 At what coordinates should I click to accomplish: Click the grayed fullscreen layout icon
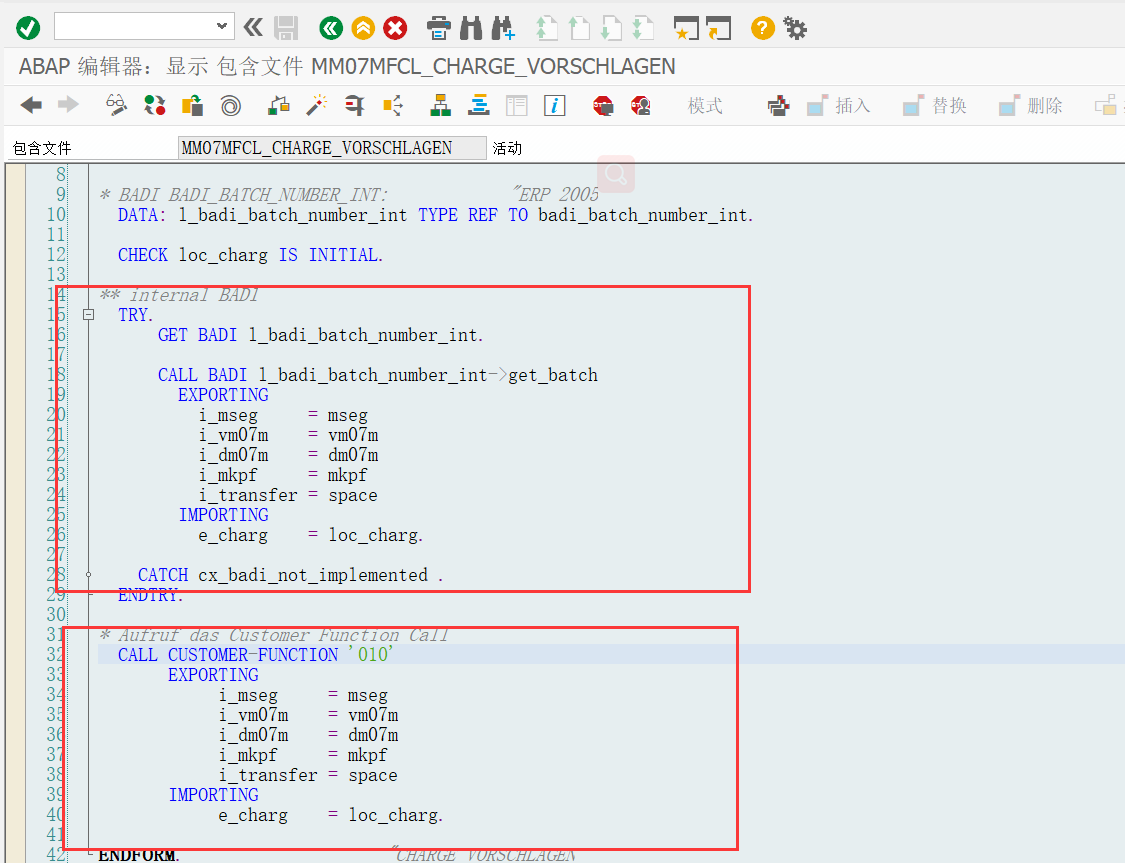point(517,105)
